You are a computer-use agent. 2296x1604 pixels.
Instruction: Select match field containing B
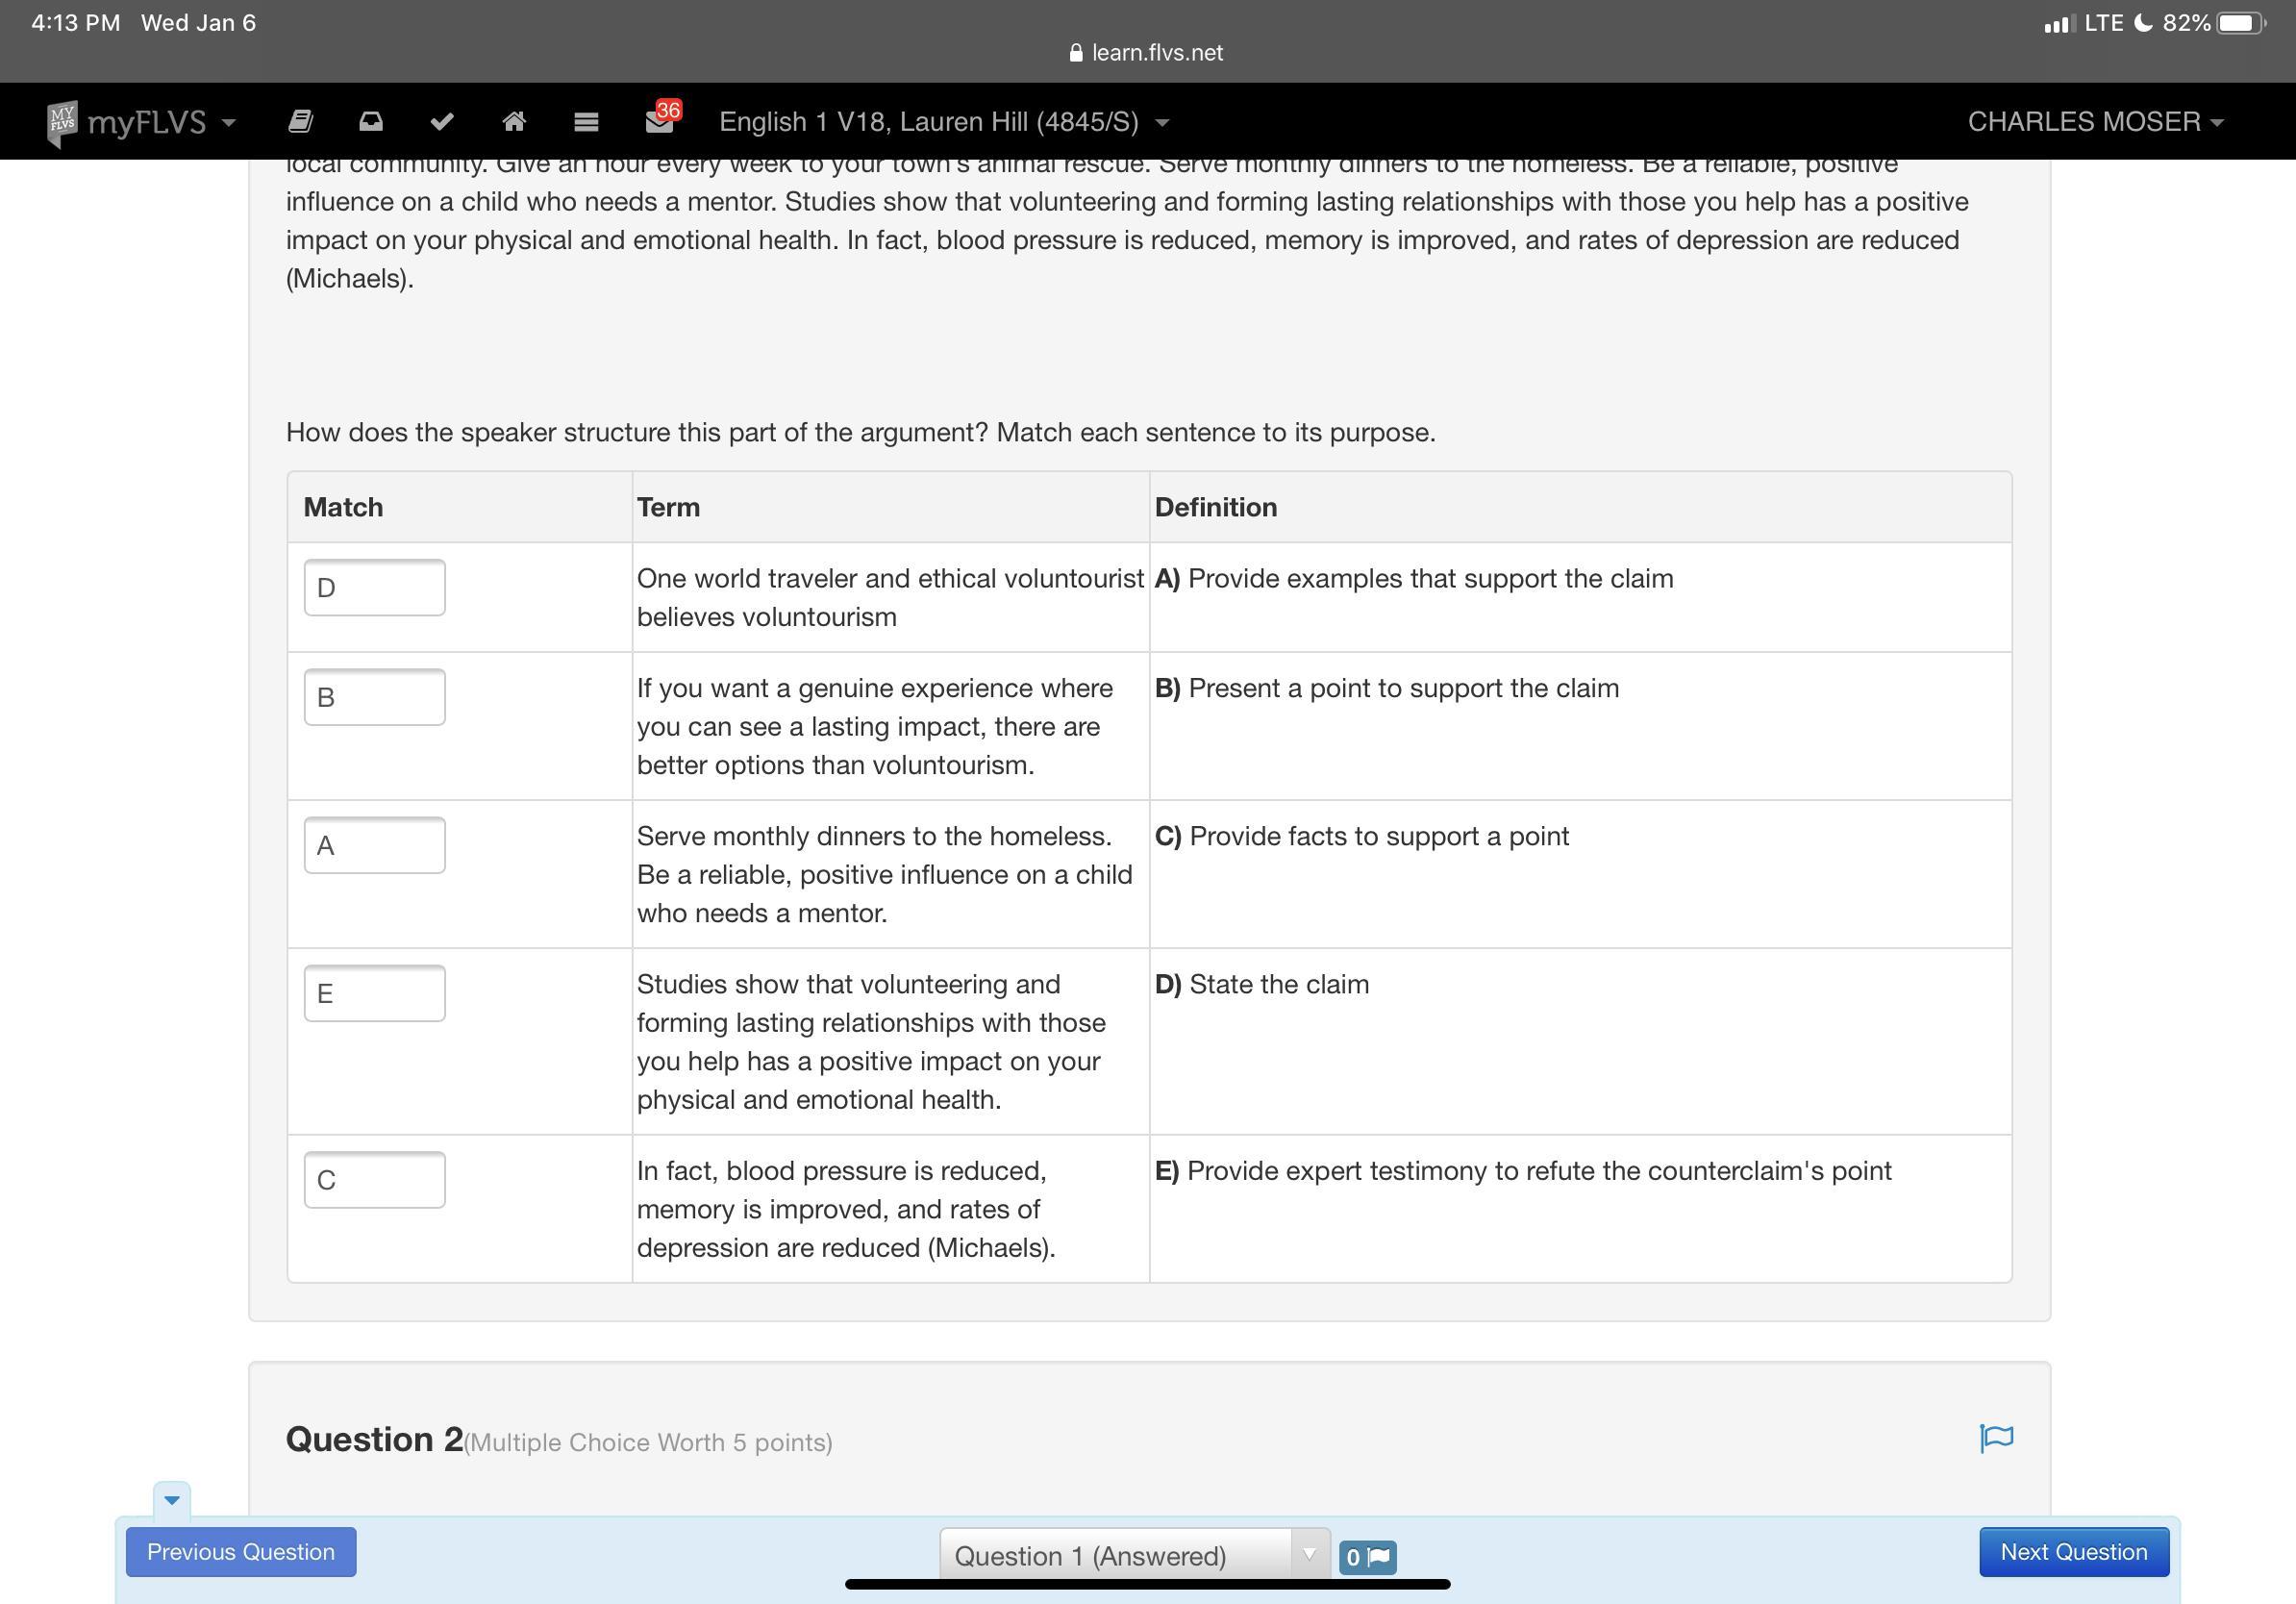(374, 697)
